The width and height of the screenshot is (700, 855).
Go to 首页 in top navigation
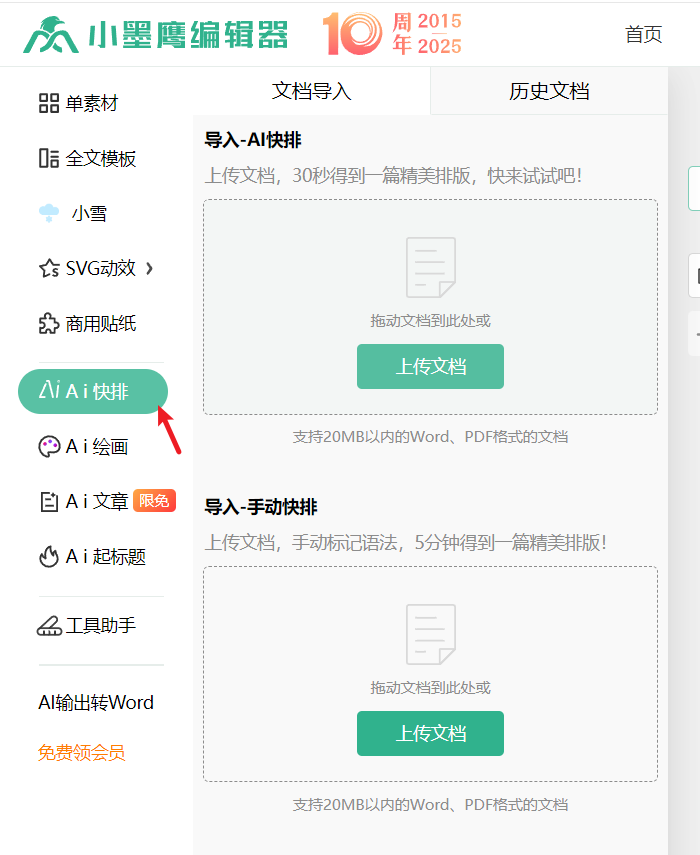pos(643,34)
